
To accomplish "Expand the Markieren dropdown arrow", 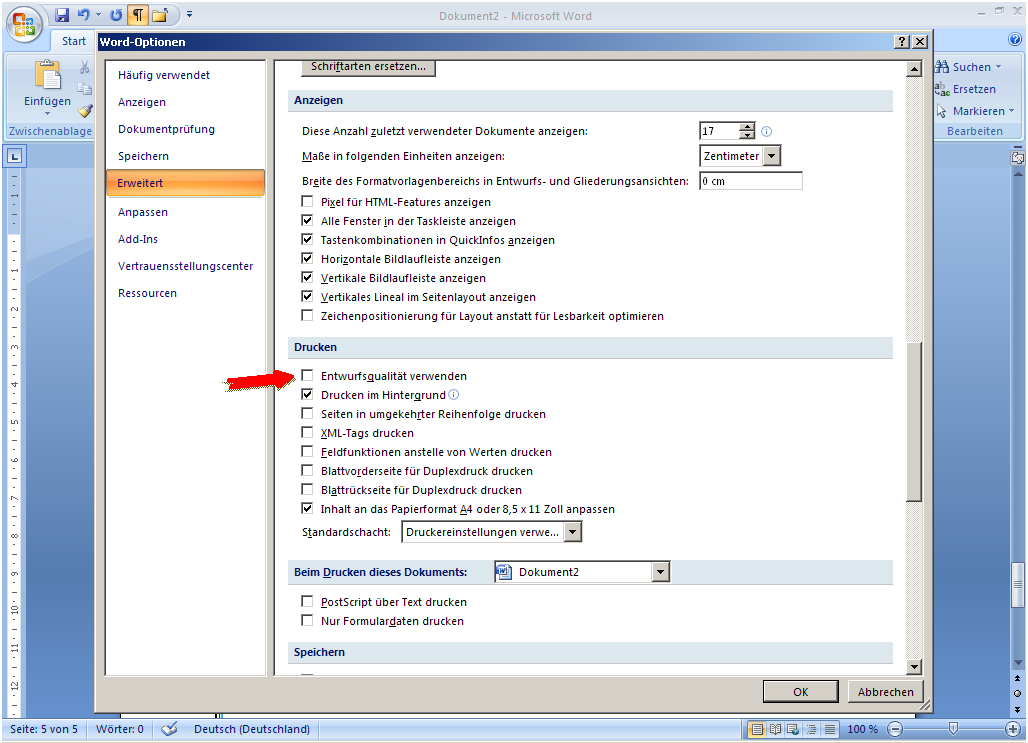I will point(1011,111).
